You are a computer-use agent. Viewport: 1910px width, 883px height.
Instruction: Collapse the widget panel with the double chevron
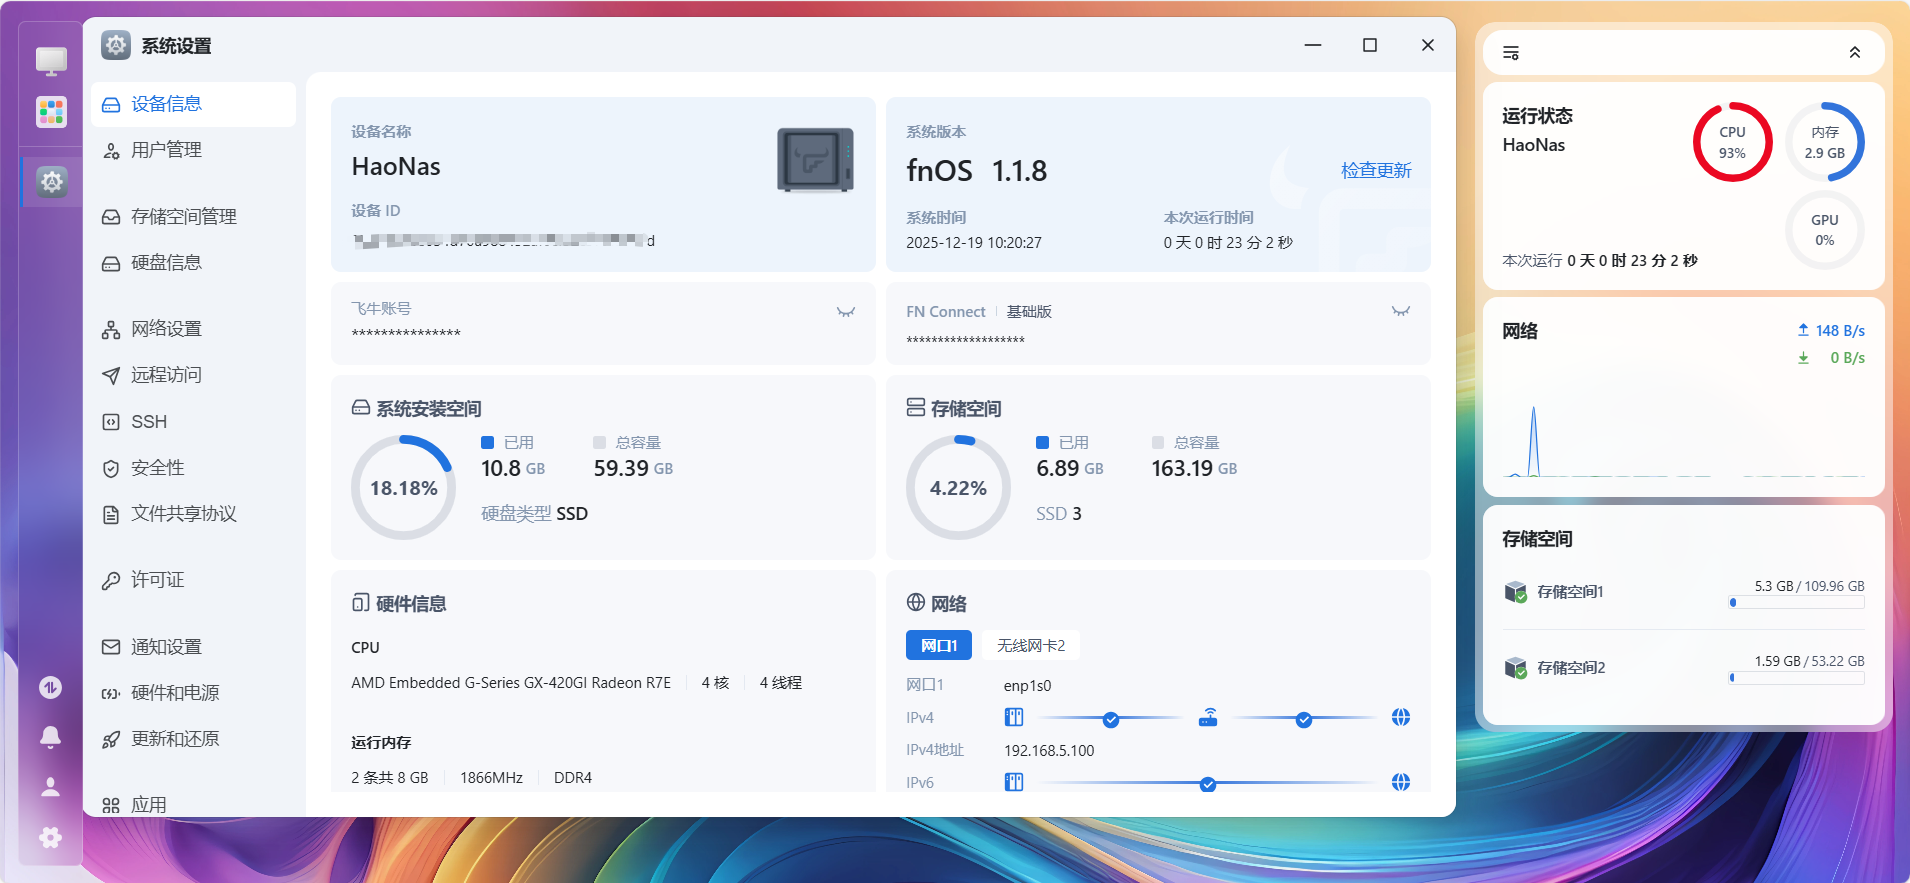[1854, 53]
